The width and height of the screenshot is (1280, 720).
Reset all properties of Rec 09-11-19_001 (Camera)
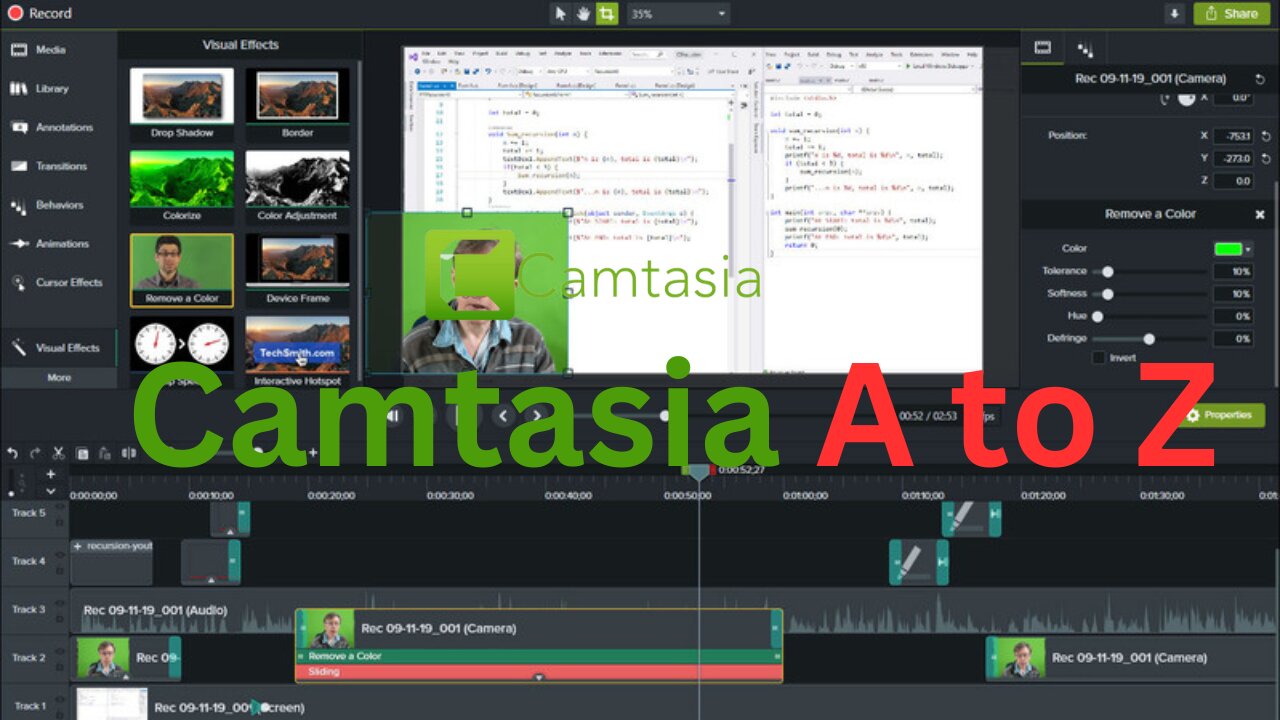[x=1260, y=78]
